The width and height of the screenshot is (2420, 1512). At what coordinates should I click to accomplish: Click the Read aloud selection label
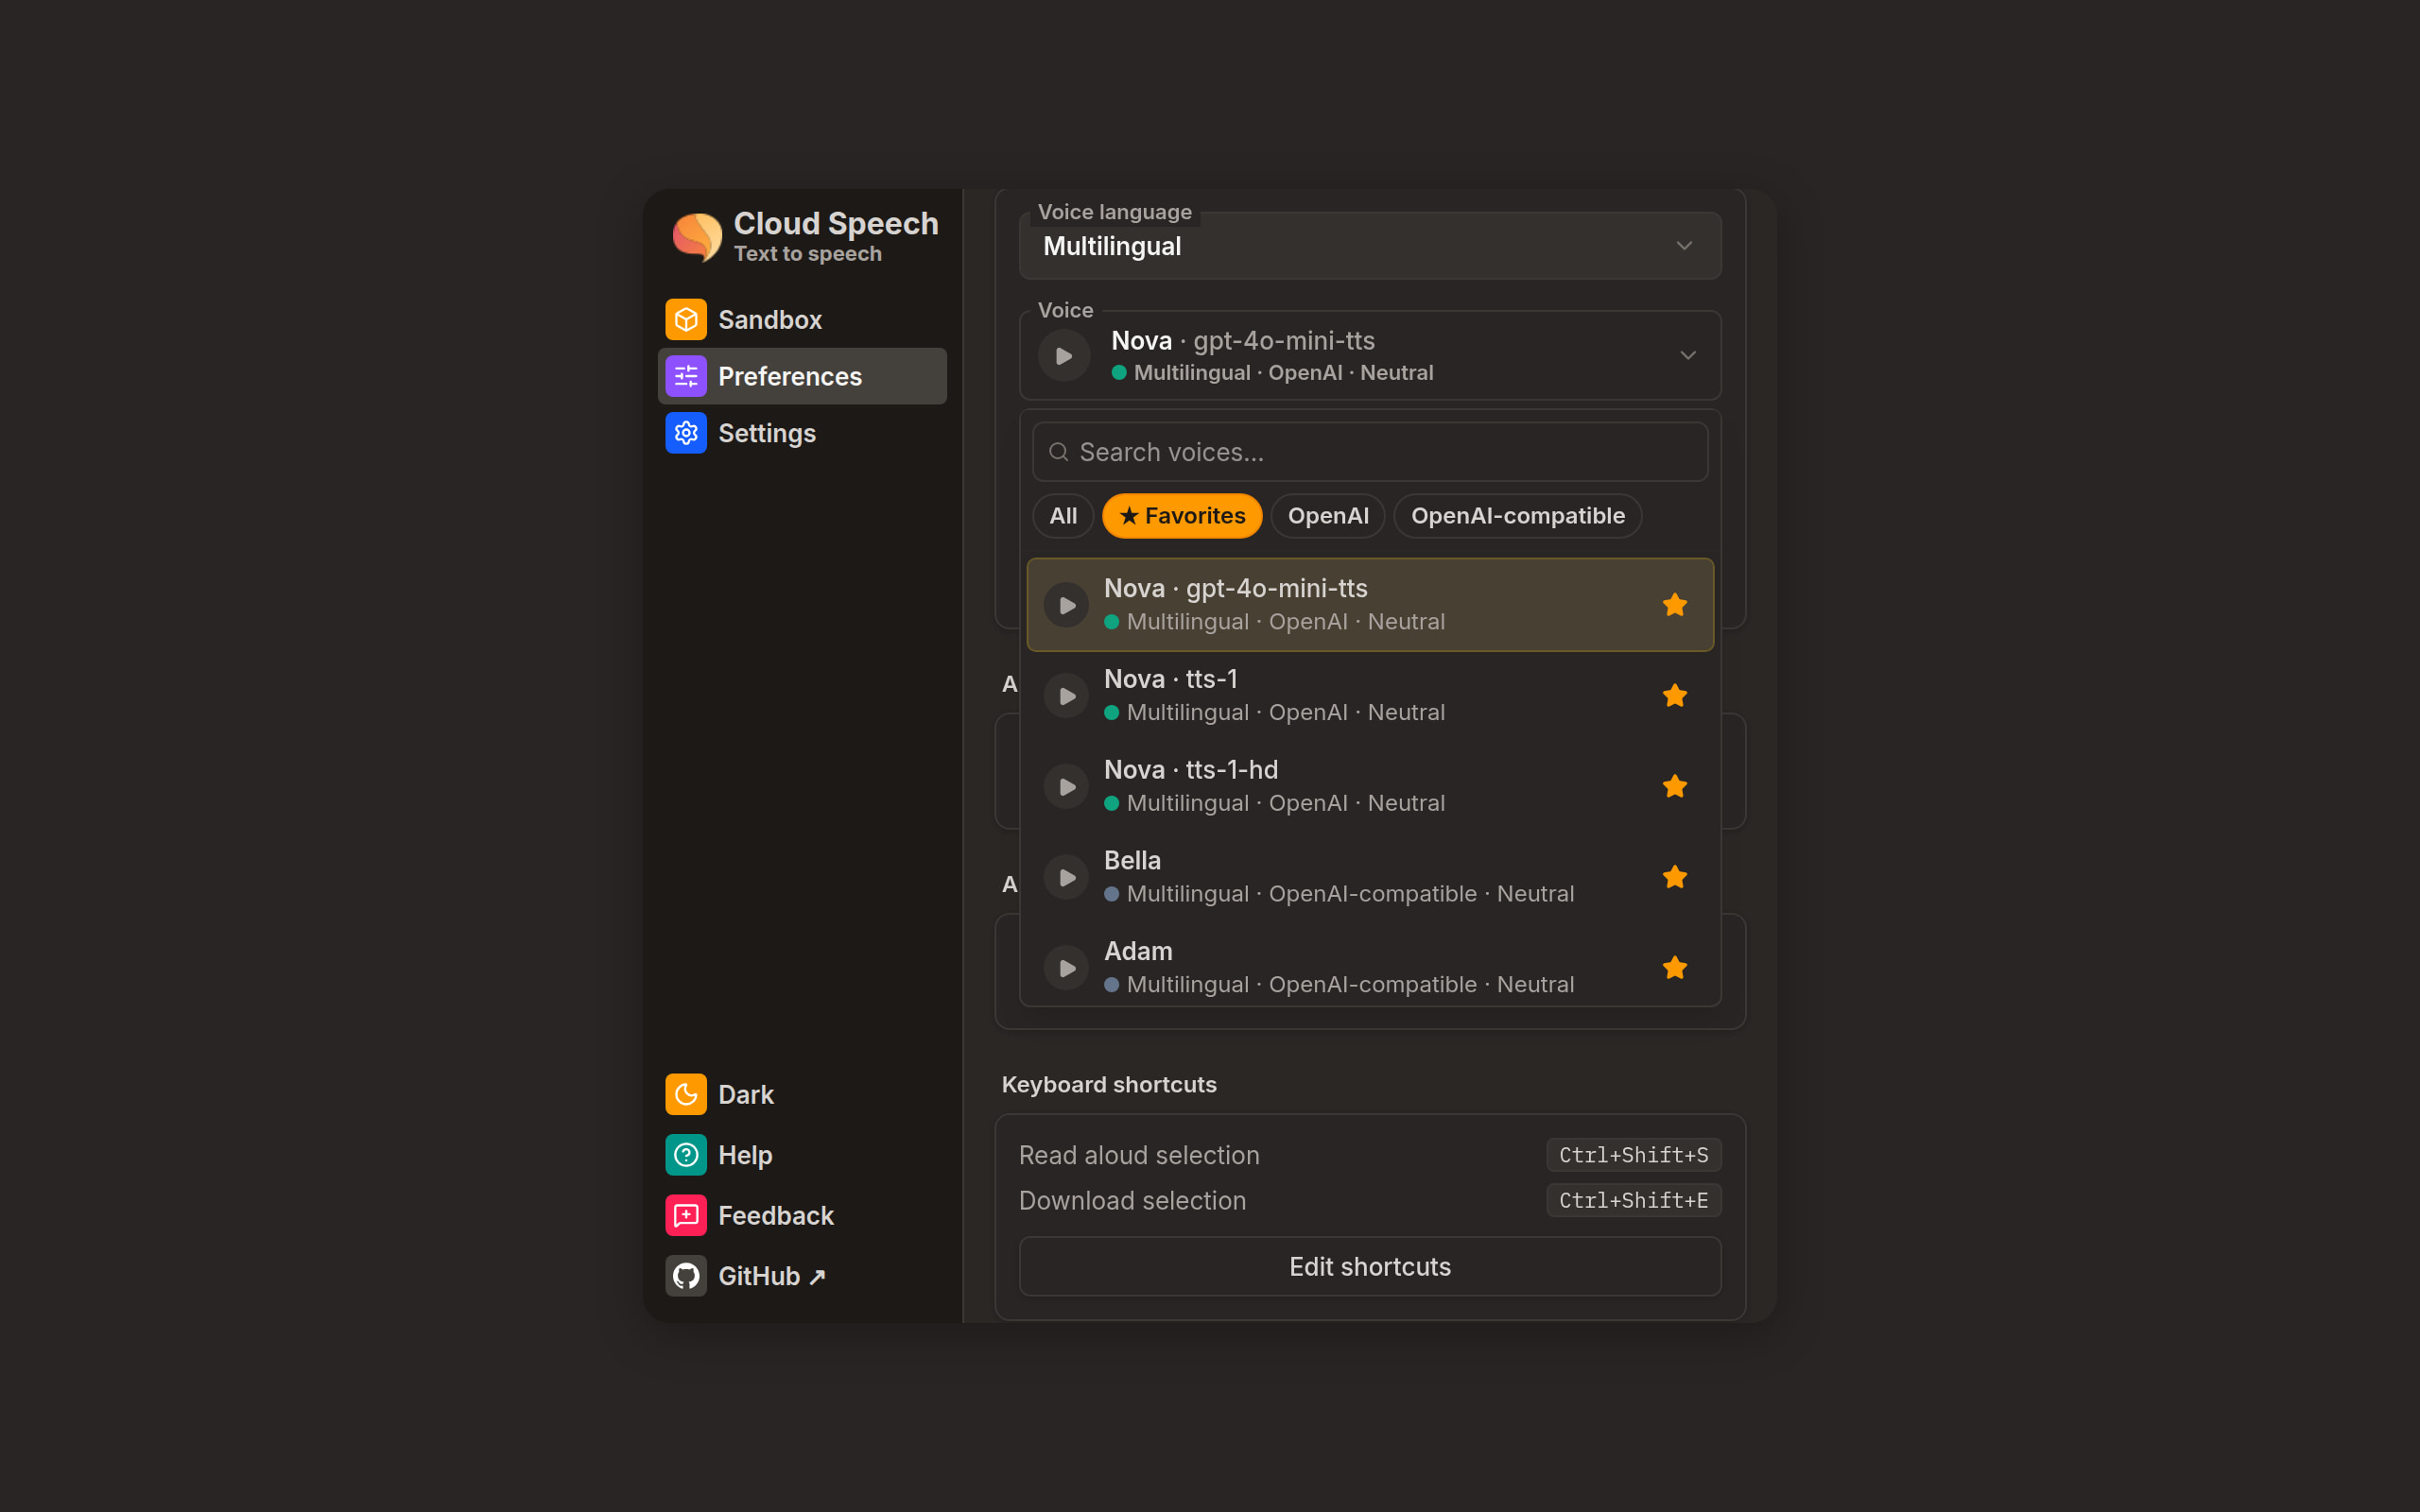(x=1139, y=1155)
